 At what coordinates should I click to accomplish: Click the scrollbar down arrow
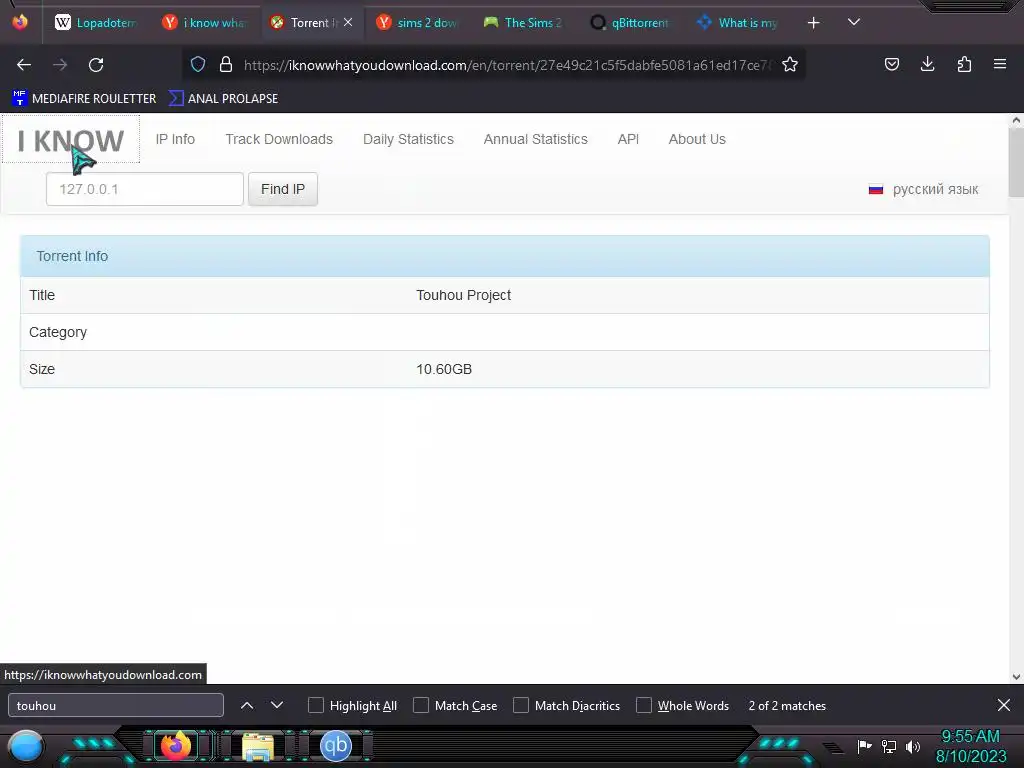(x=1016, y=677)
